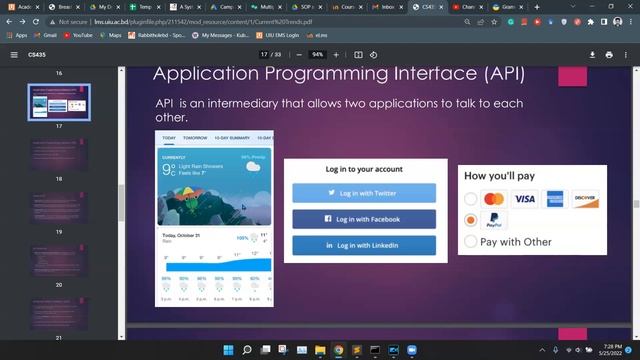The width and height of the screenshot is (640, 360).
Task: Open PDF viewer more actions menu
Action: pos(626,55)
